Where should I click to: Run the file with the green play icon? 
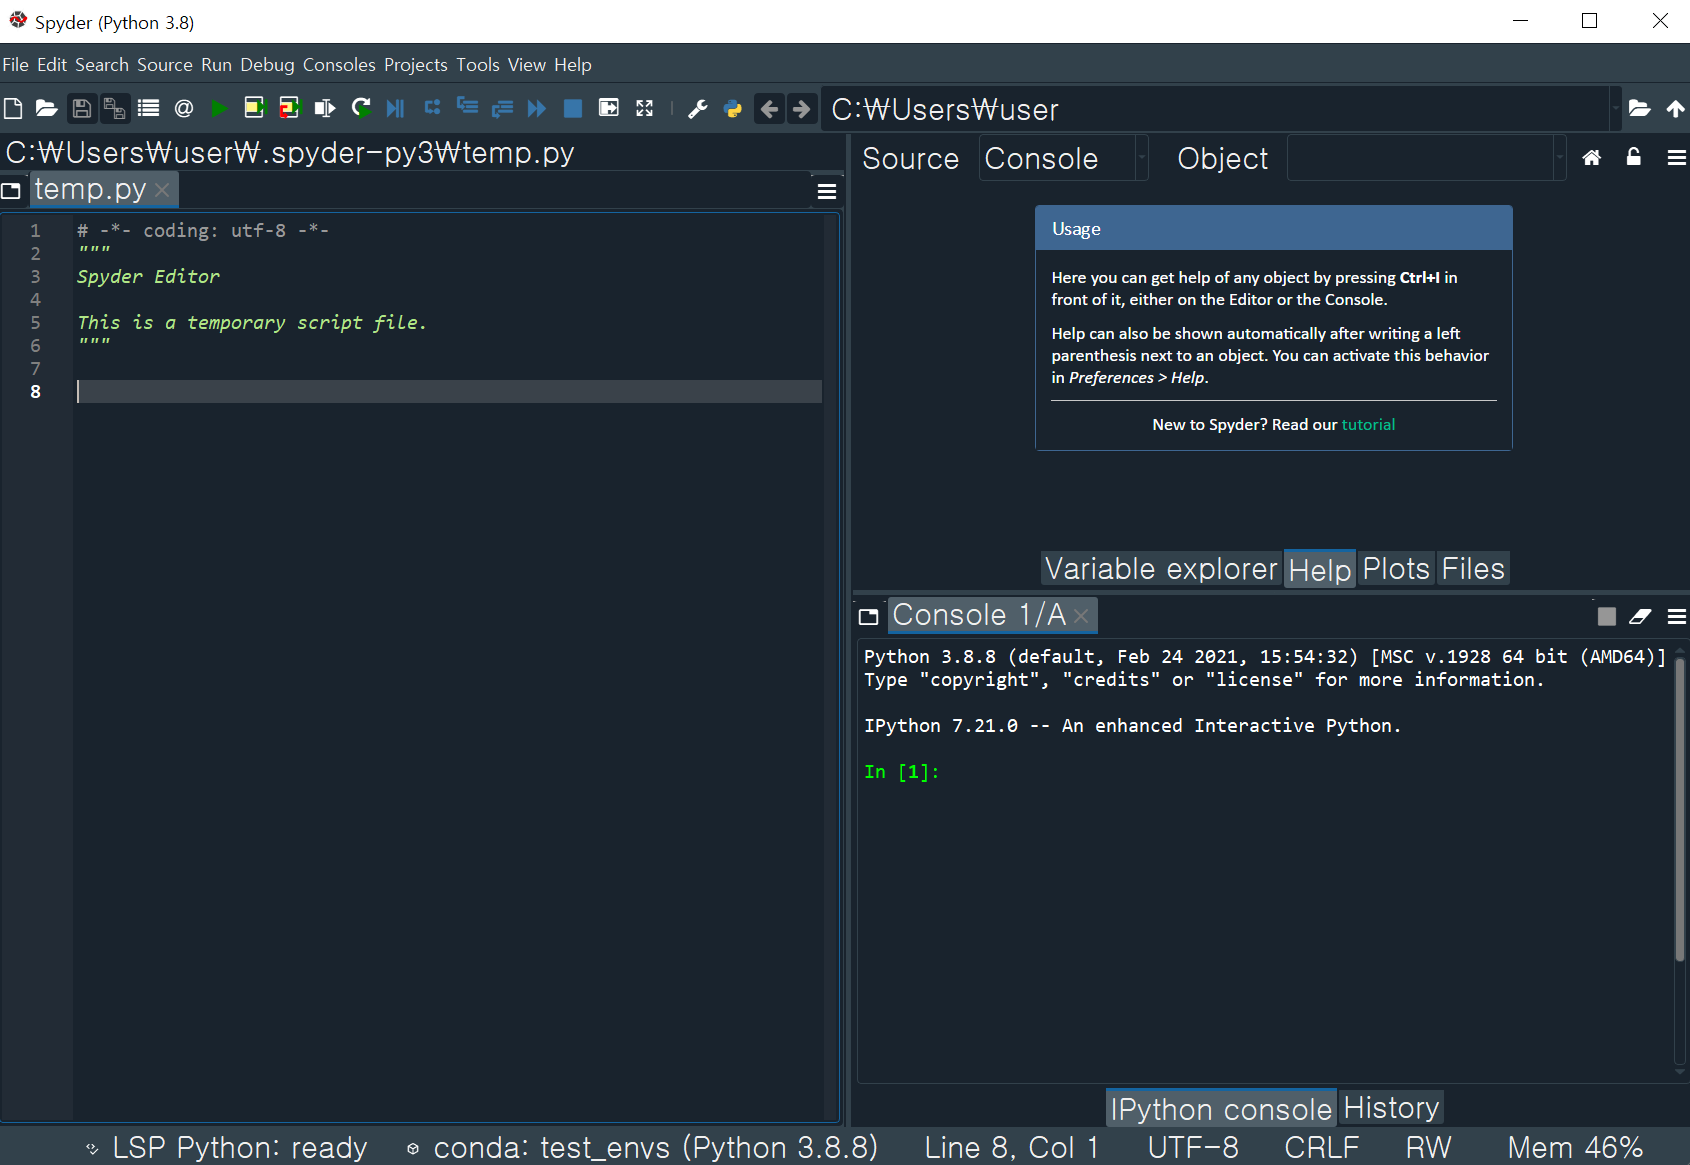tap(219, 108)
